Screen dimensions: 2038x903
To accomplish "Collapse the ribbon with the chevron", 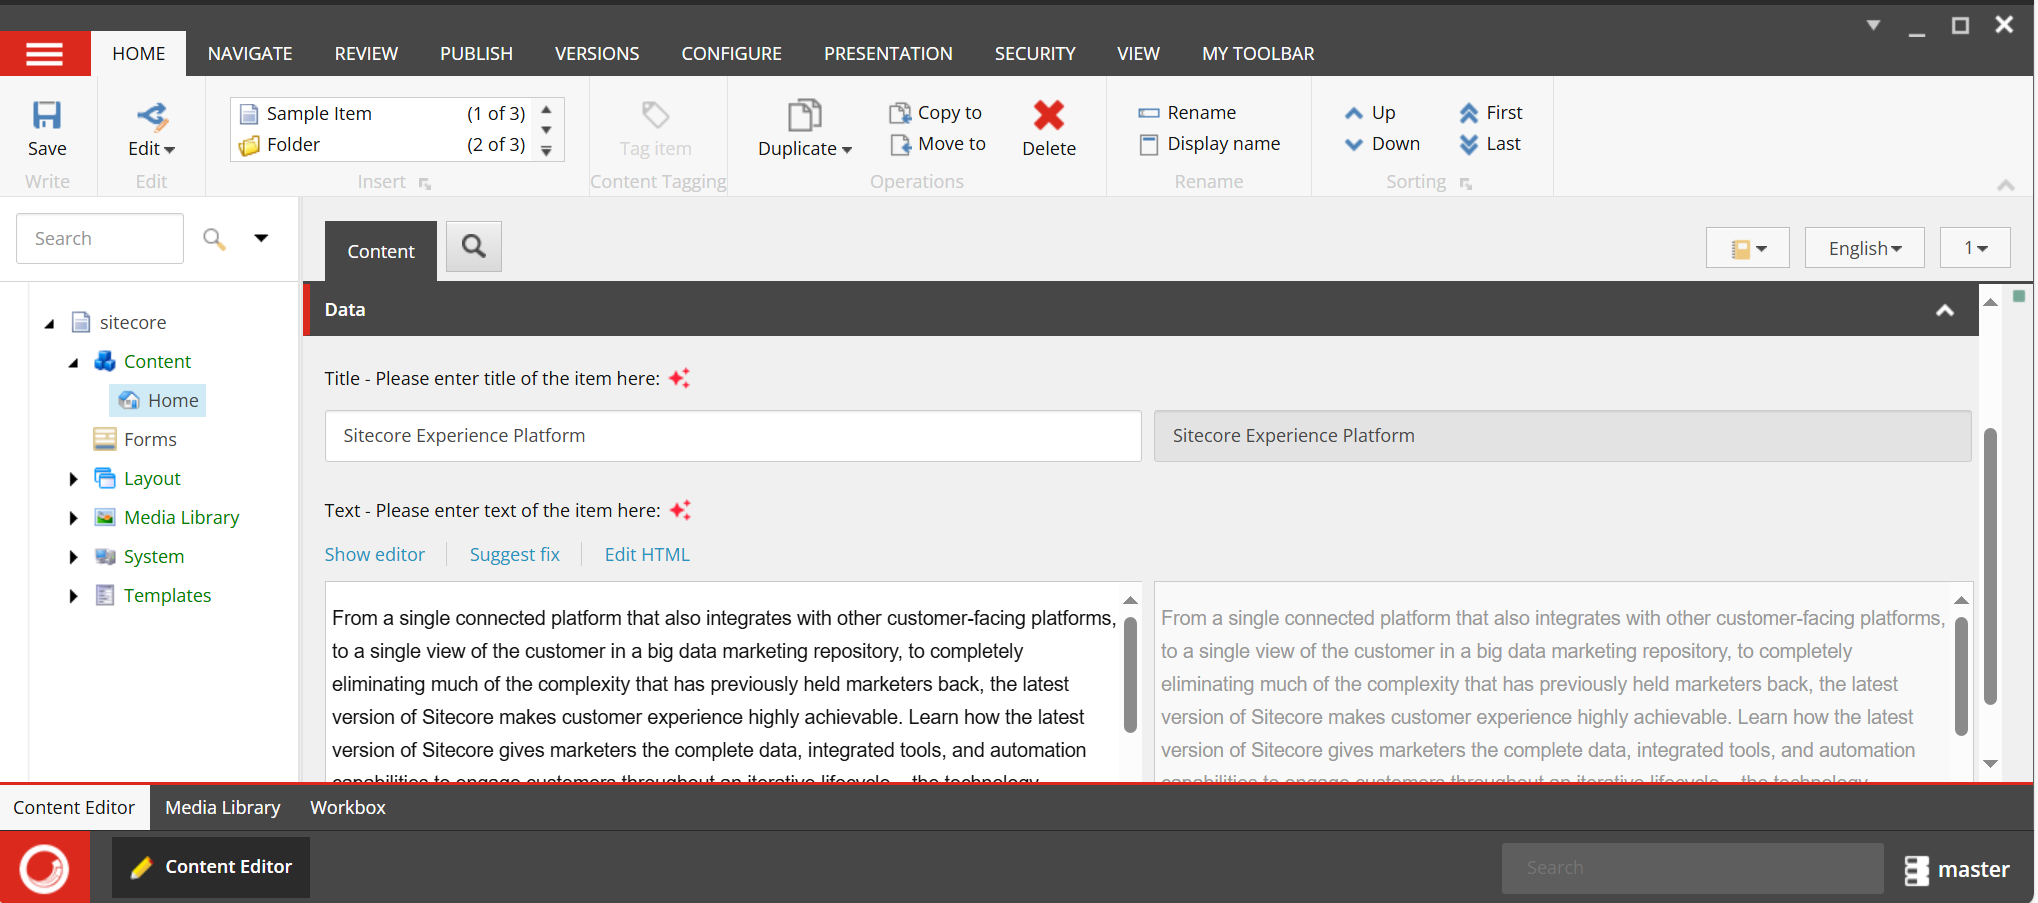I will coord(2005,184).
